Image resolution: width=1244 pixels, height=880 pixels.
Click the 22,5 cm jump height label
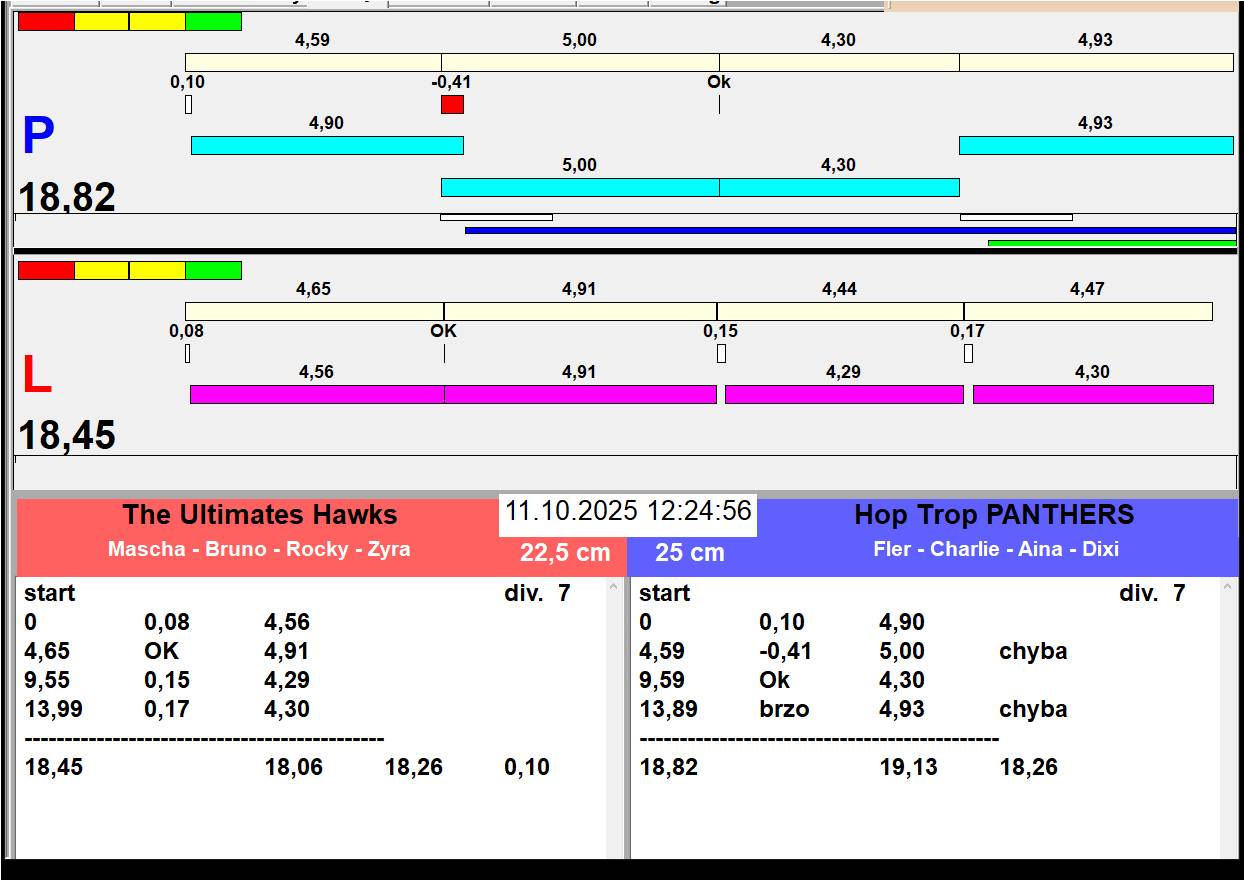tap(564, 553)
